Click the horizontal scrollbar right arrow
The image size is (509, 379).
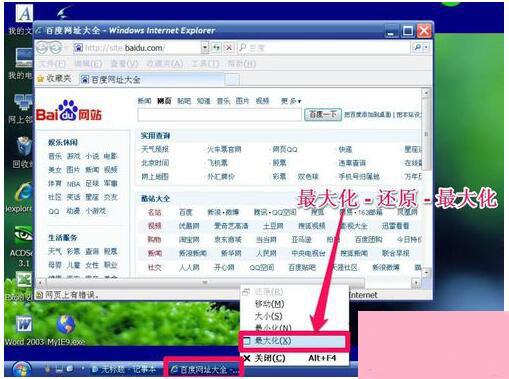[x=416, y=283]
